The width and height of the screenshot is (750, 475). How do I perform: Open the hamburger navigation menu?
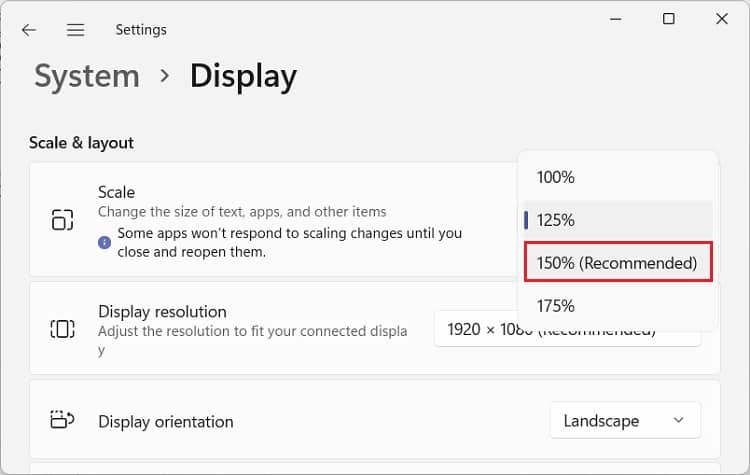tap(75, 30)
